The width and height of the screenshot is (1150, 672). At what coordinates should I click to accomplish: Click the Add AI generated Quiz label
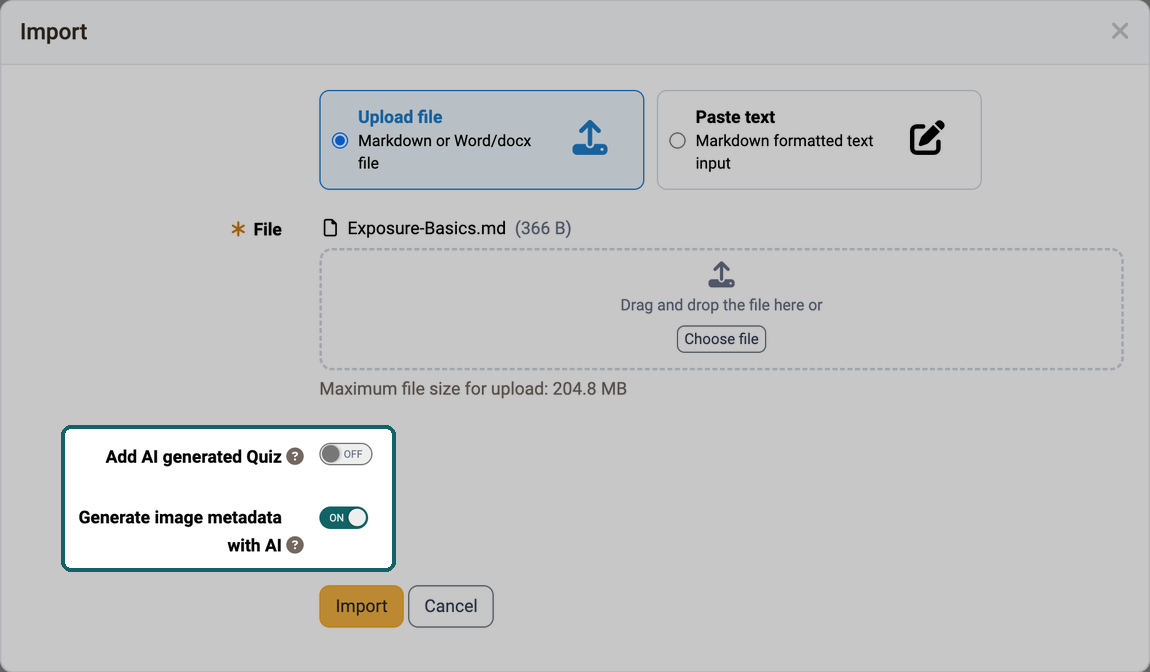(194, 456)
